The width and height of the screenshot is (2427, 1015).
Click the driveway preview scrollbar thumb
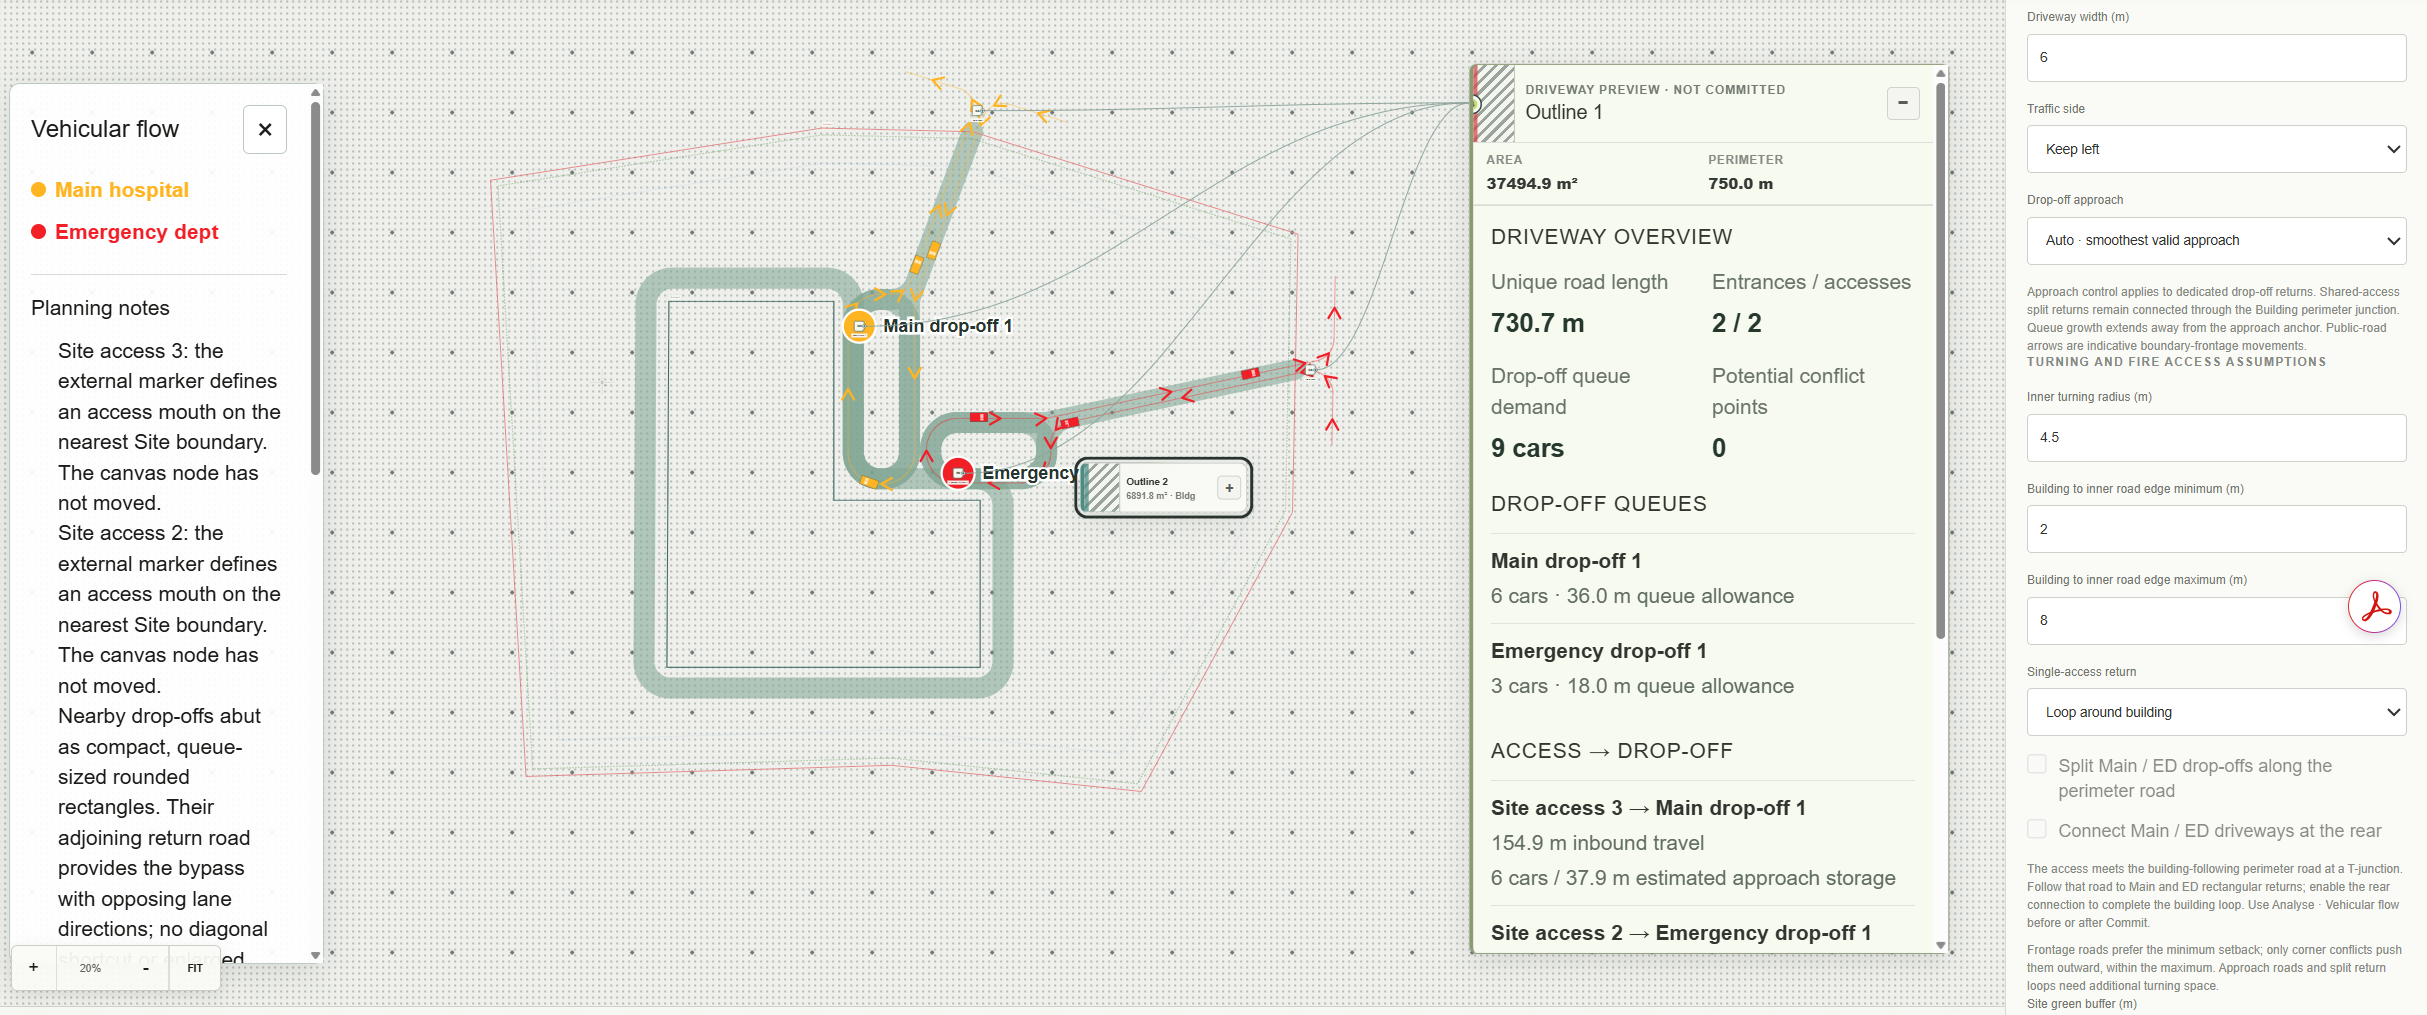coord(1941,360)
